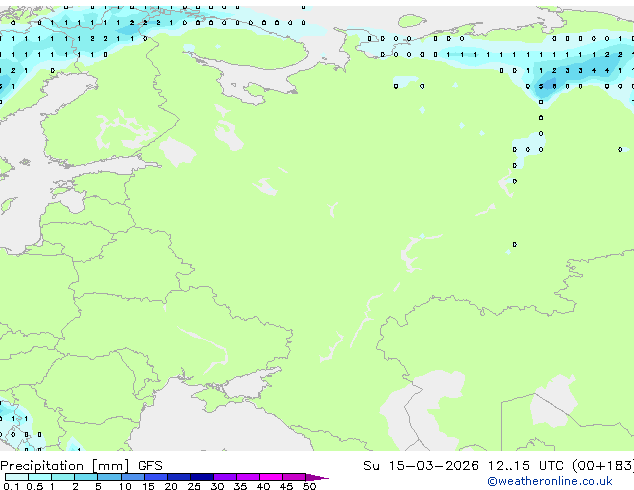This screenshot has height=490, width=634.
Task: Pick the legend swatch between 5 and 10
Action: (109, 477)
